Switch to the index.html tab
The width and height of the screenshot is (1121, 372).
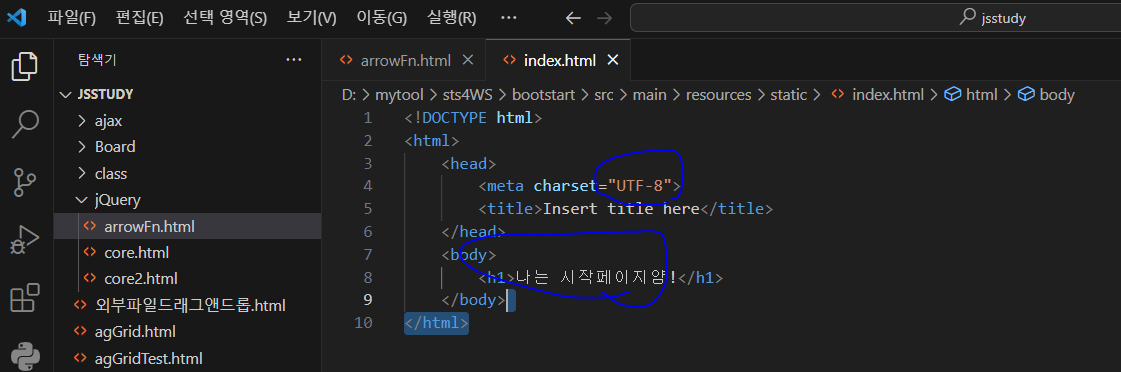coord(559,61)
